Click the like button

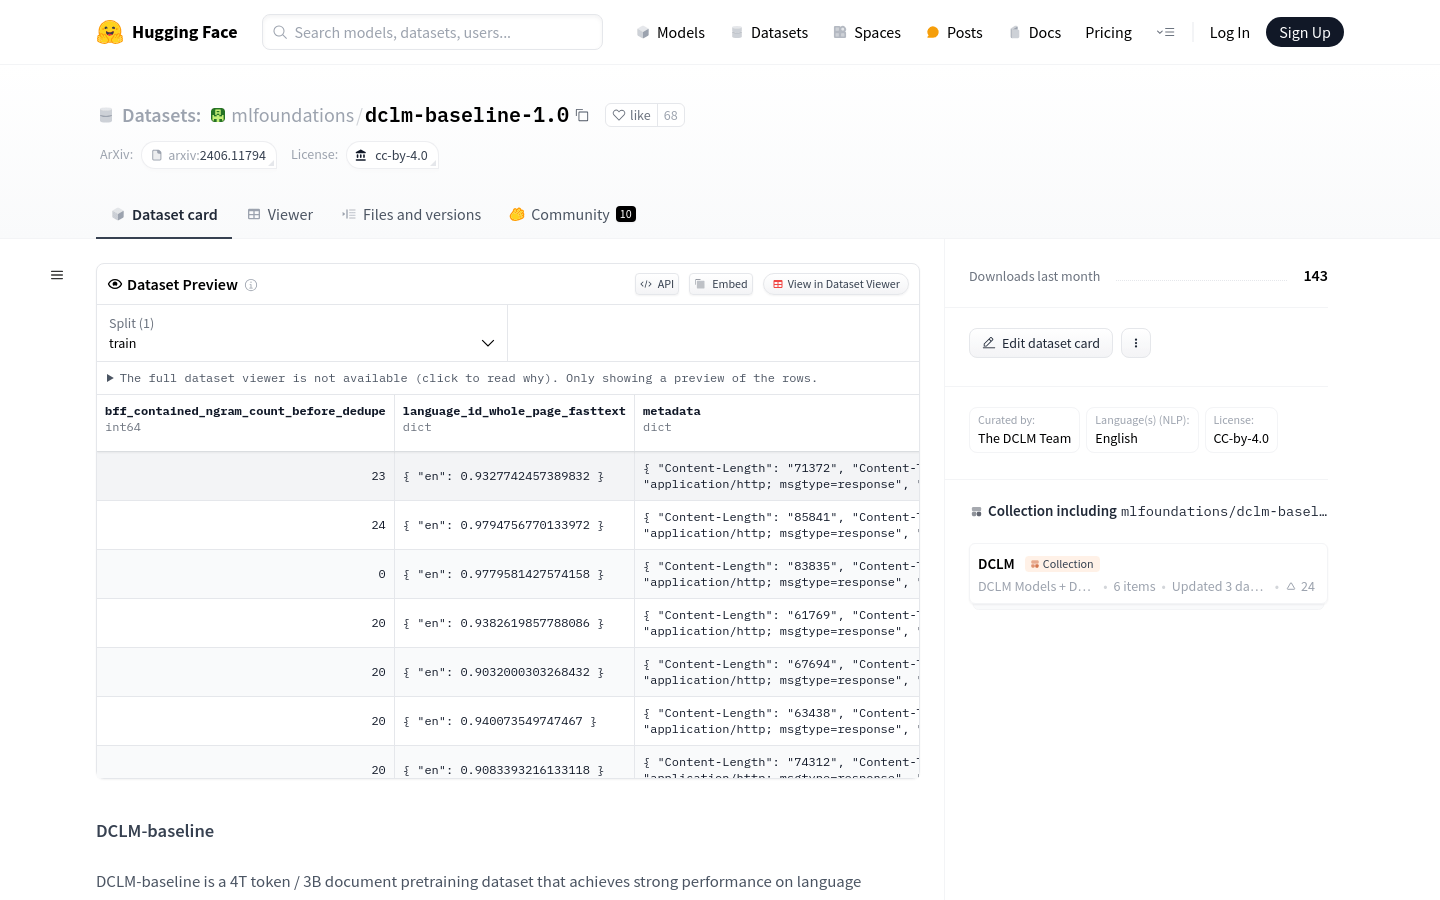point(631,115)
